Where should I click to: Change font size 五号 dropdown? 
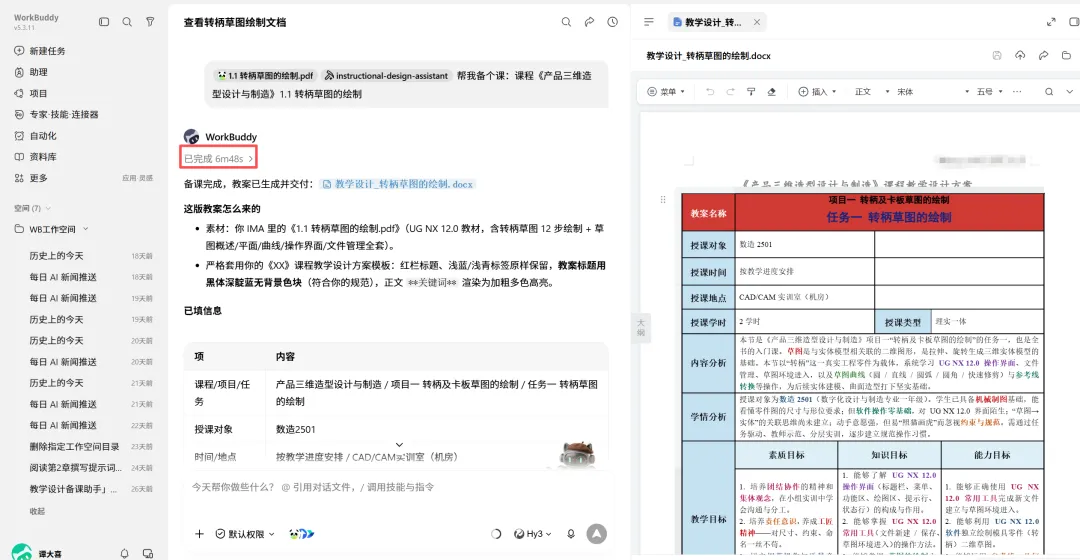(990, 92)
